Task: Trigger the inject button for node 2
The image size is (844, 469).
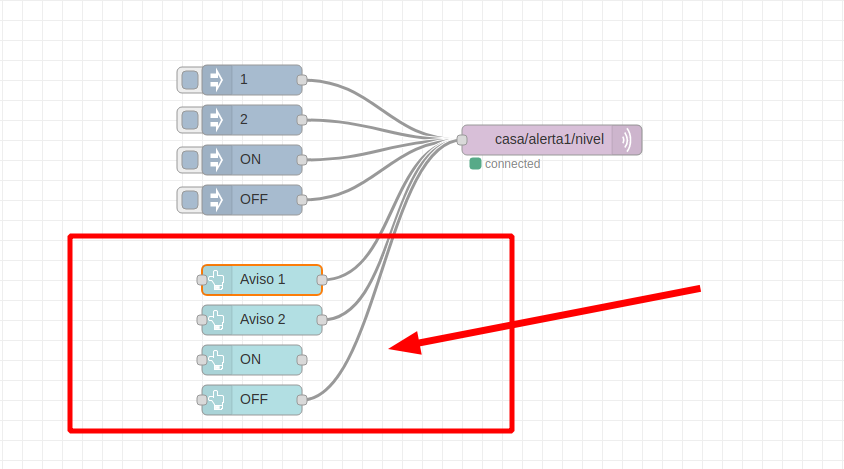Action: click(x=189, y=120)
